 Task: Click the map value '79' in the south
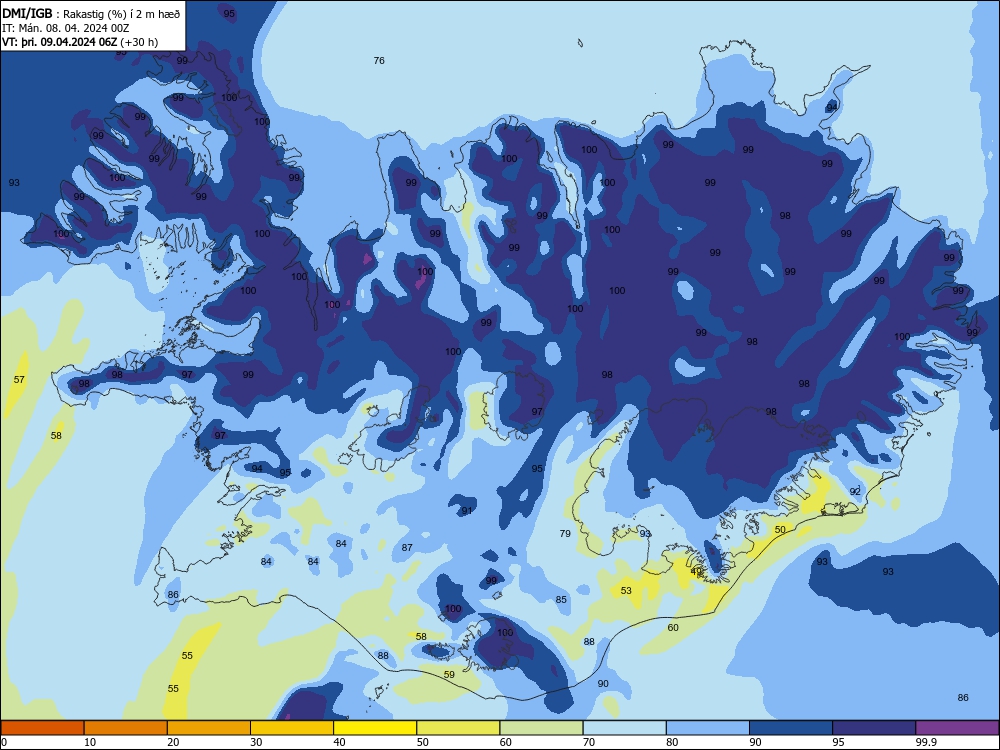(565, 533)
